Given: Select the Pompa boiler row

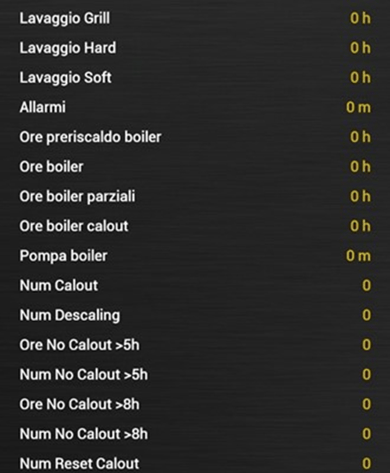Looking at the screenshot, I should (x=195, y=256).
